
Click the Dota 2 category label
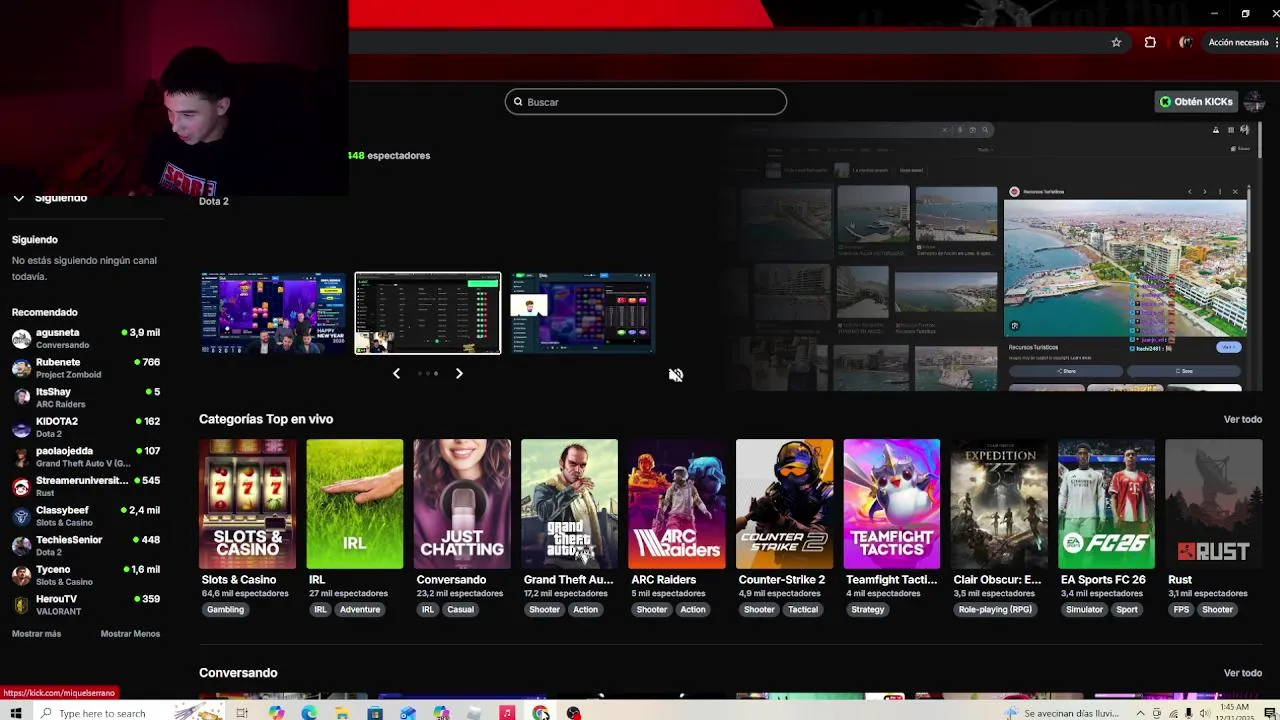[214, 201]
